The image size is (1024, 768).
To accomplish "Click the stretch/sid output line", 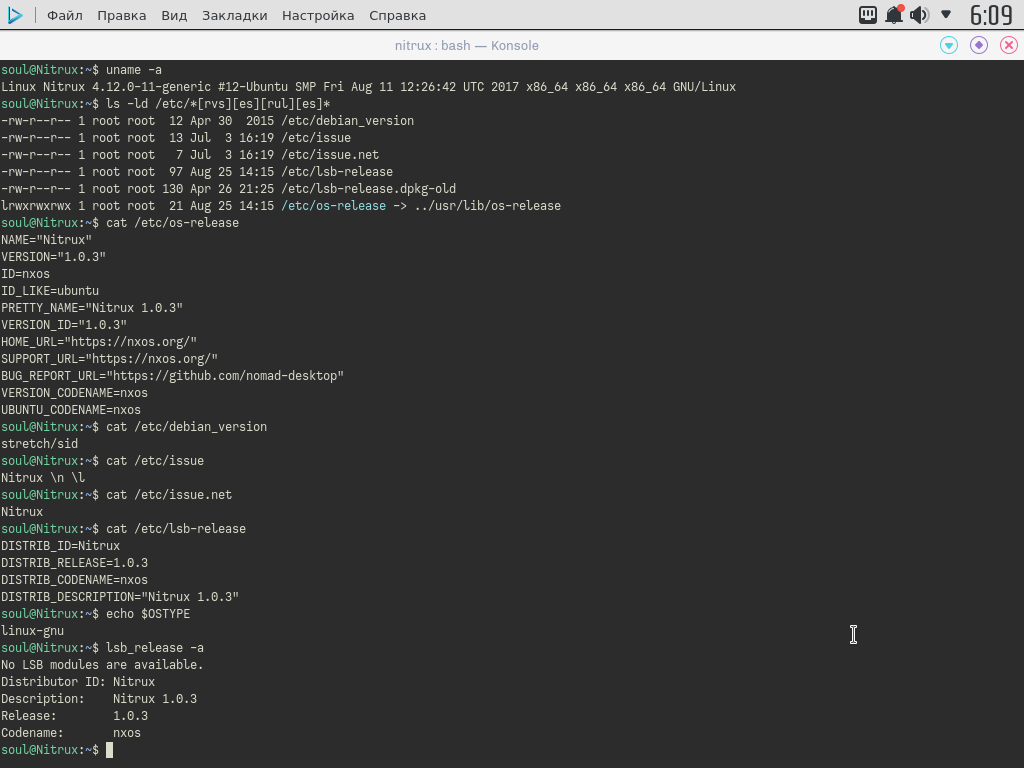I will (x=39, y=443).
